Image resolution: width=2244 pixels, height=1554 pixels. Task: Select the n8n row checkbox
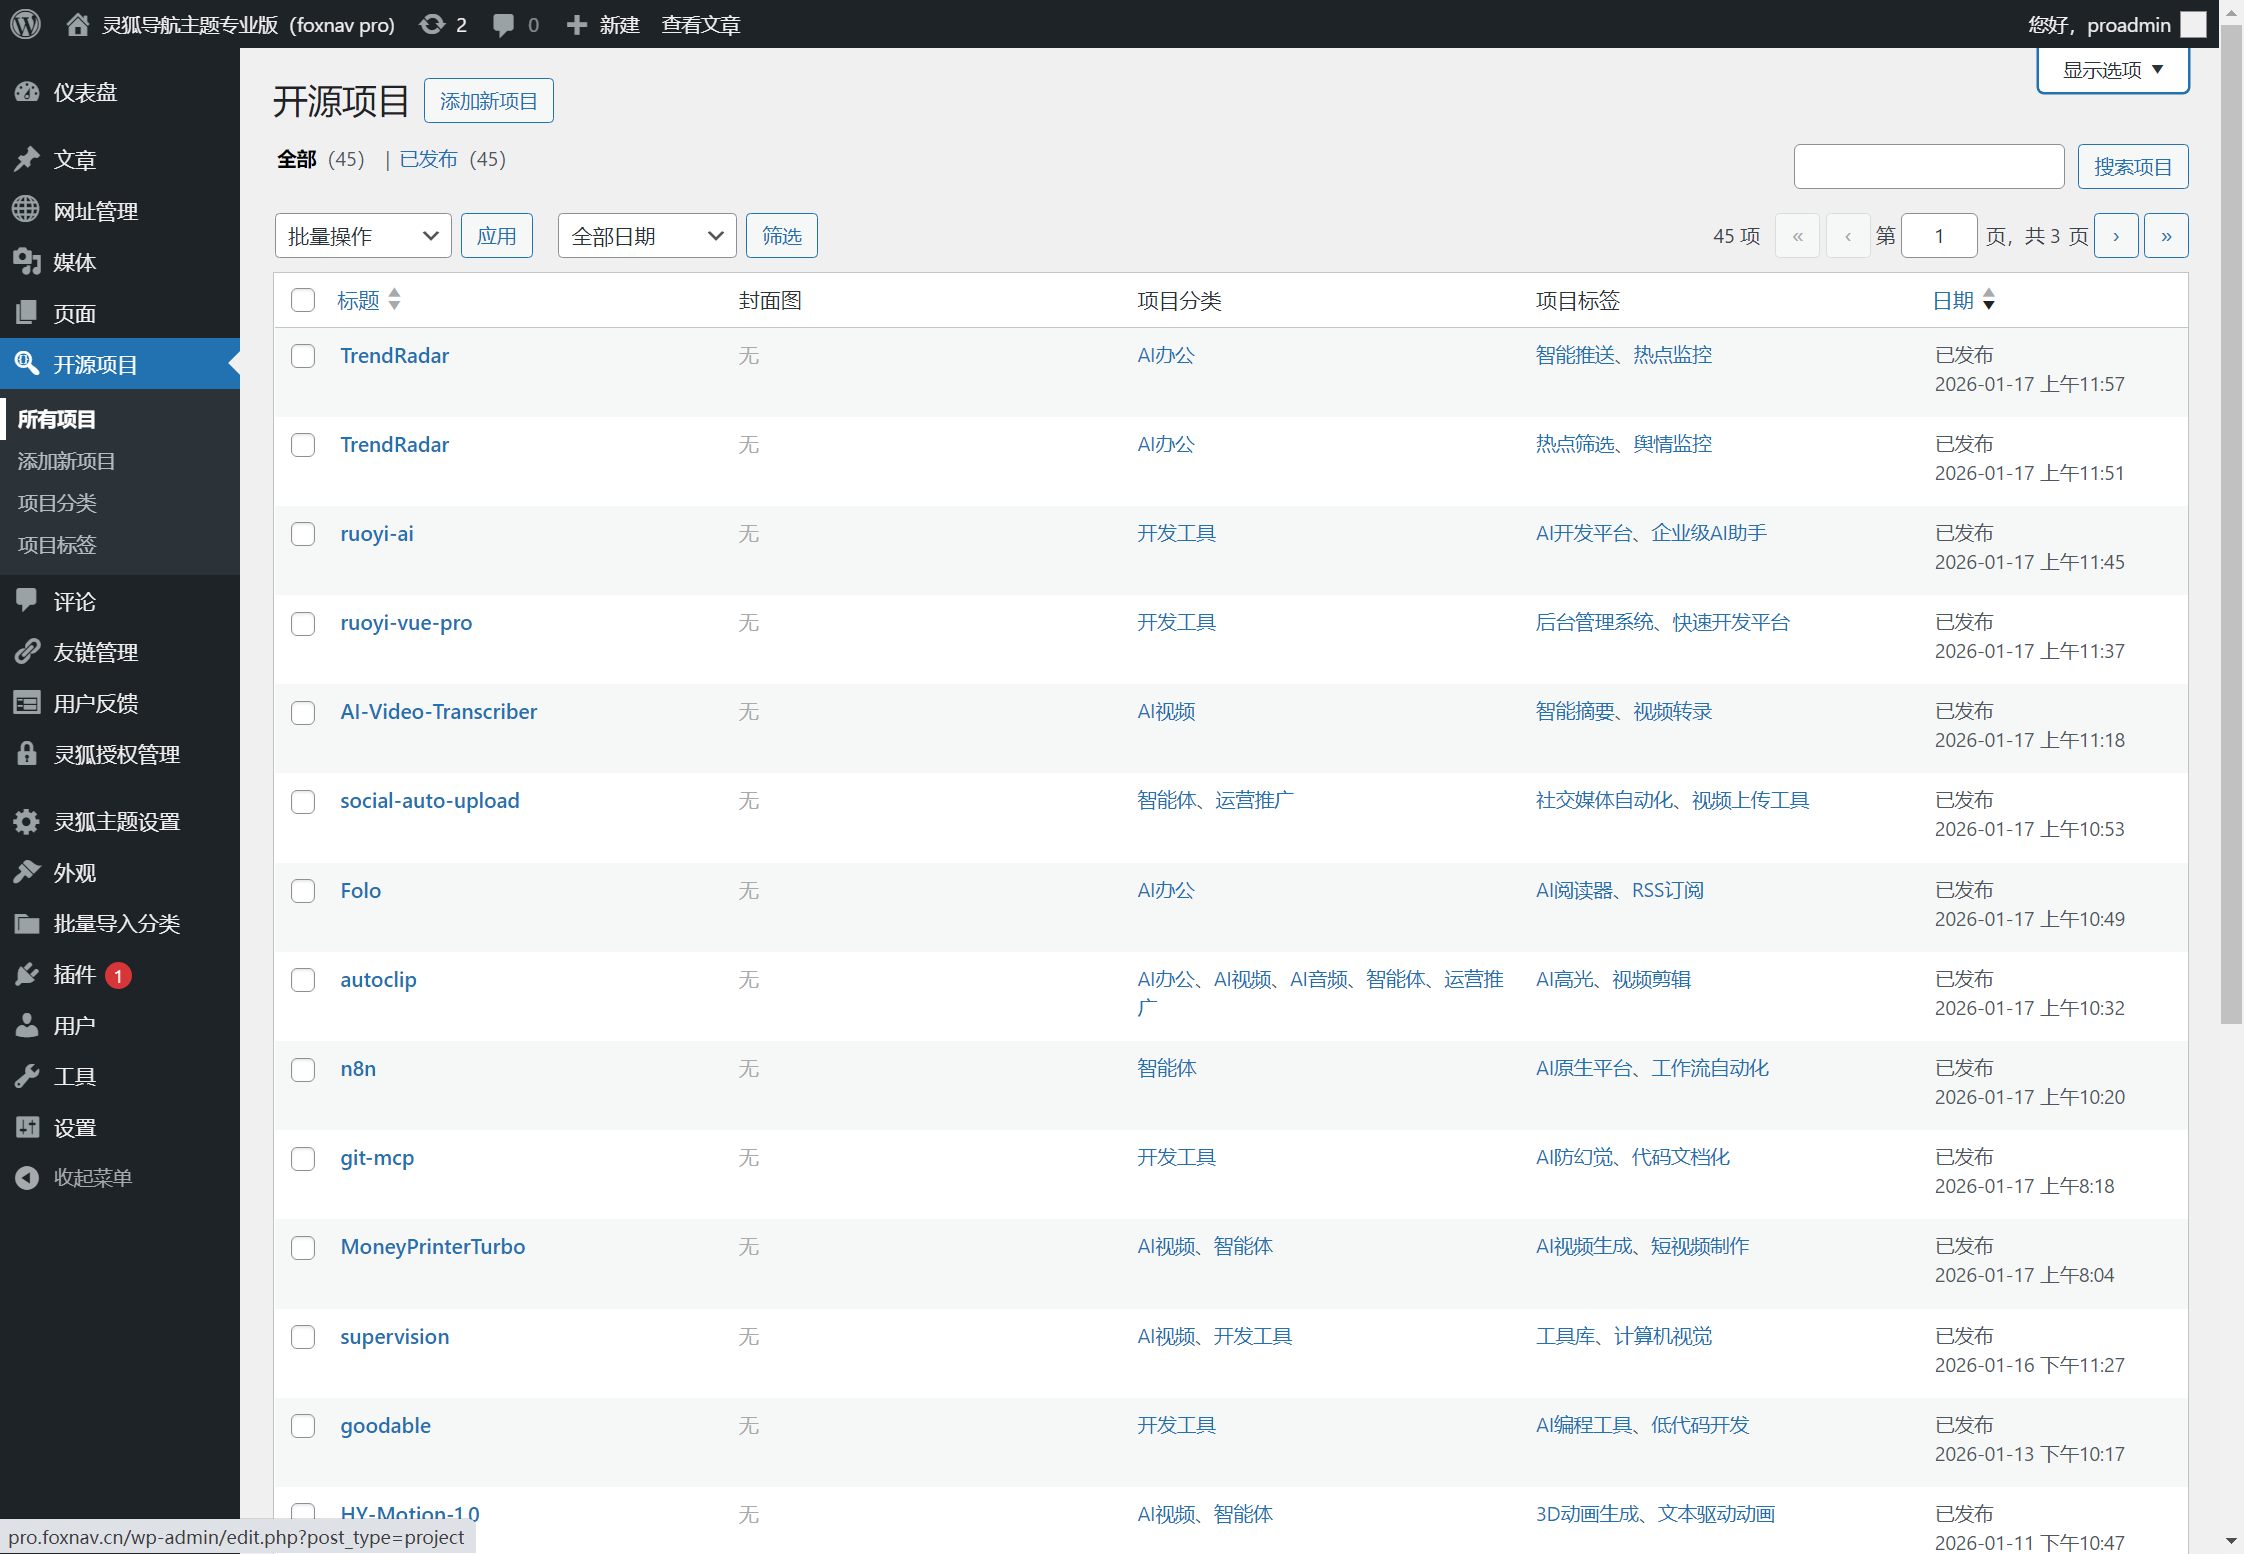point(303,1069)
